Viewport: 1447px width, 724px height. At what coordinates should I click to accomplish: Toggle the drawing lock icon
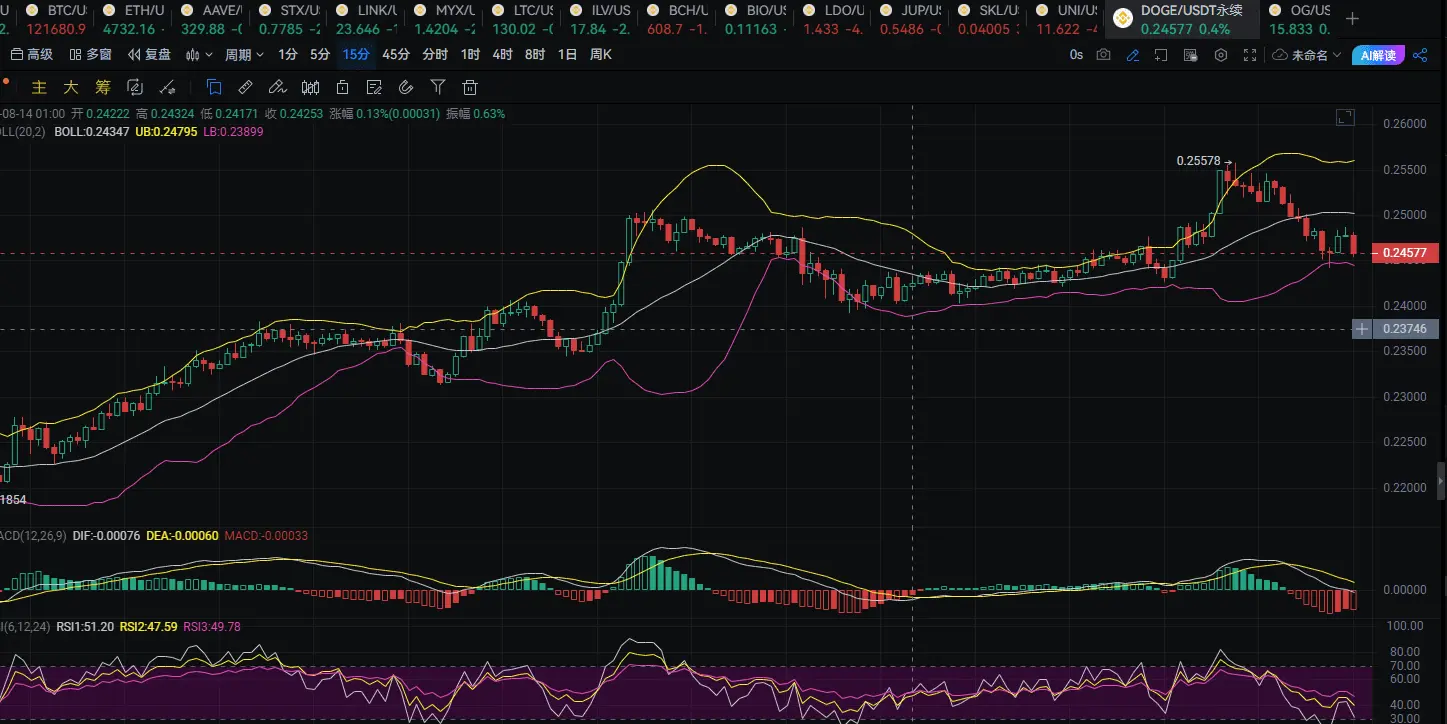click(x=342, y=87)
